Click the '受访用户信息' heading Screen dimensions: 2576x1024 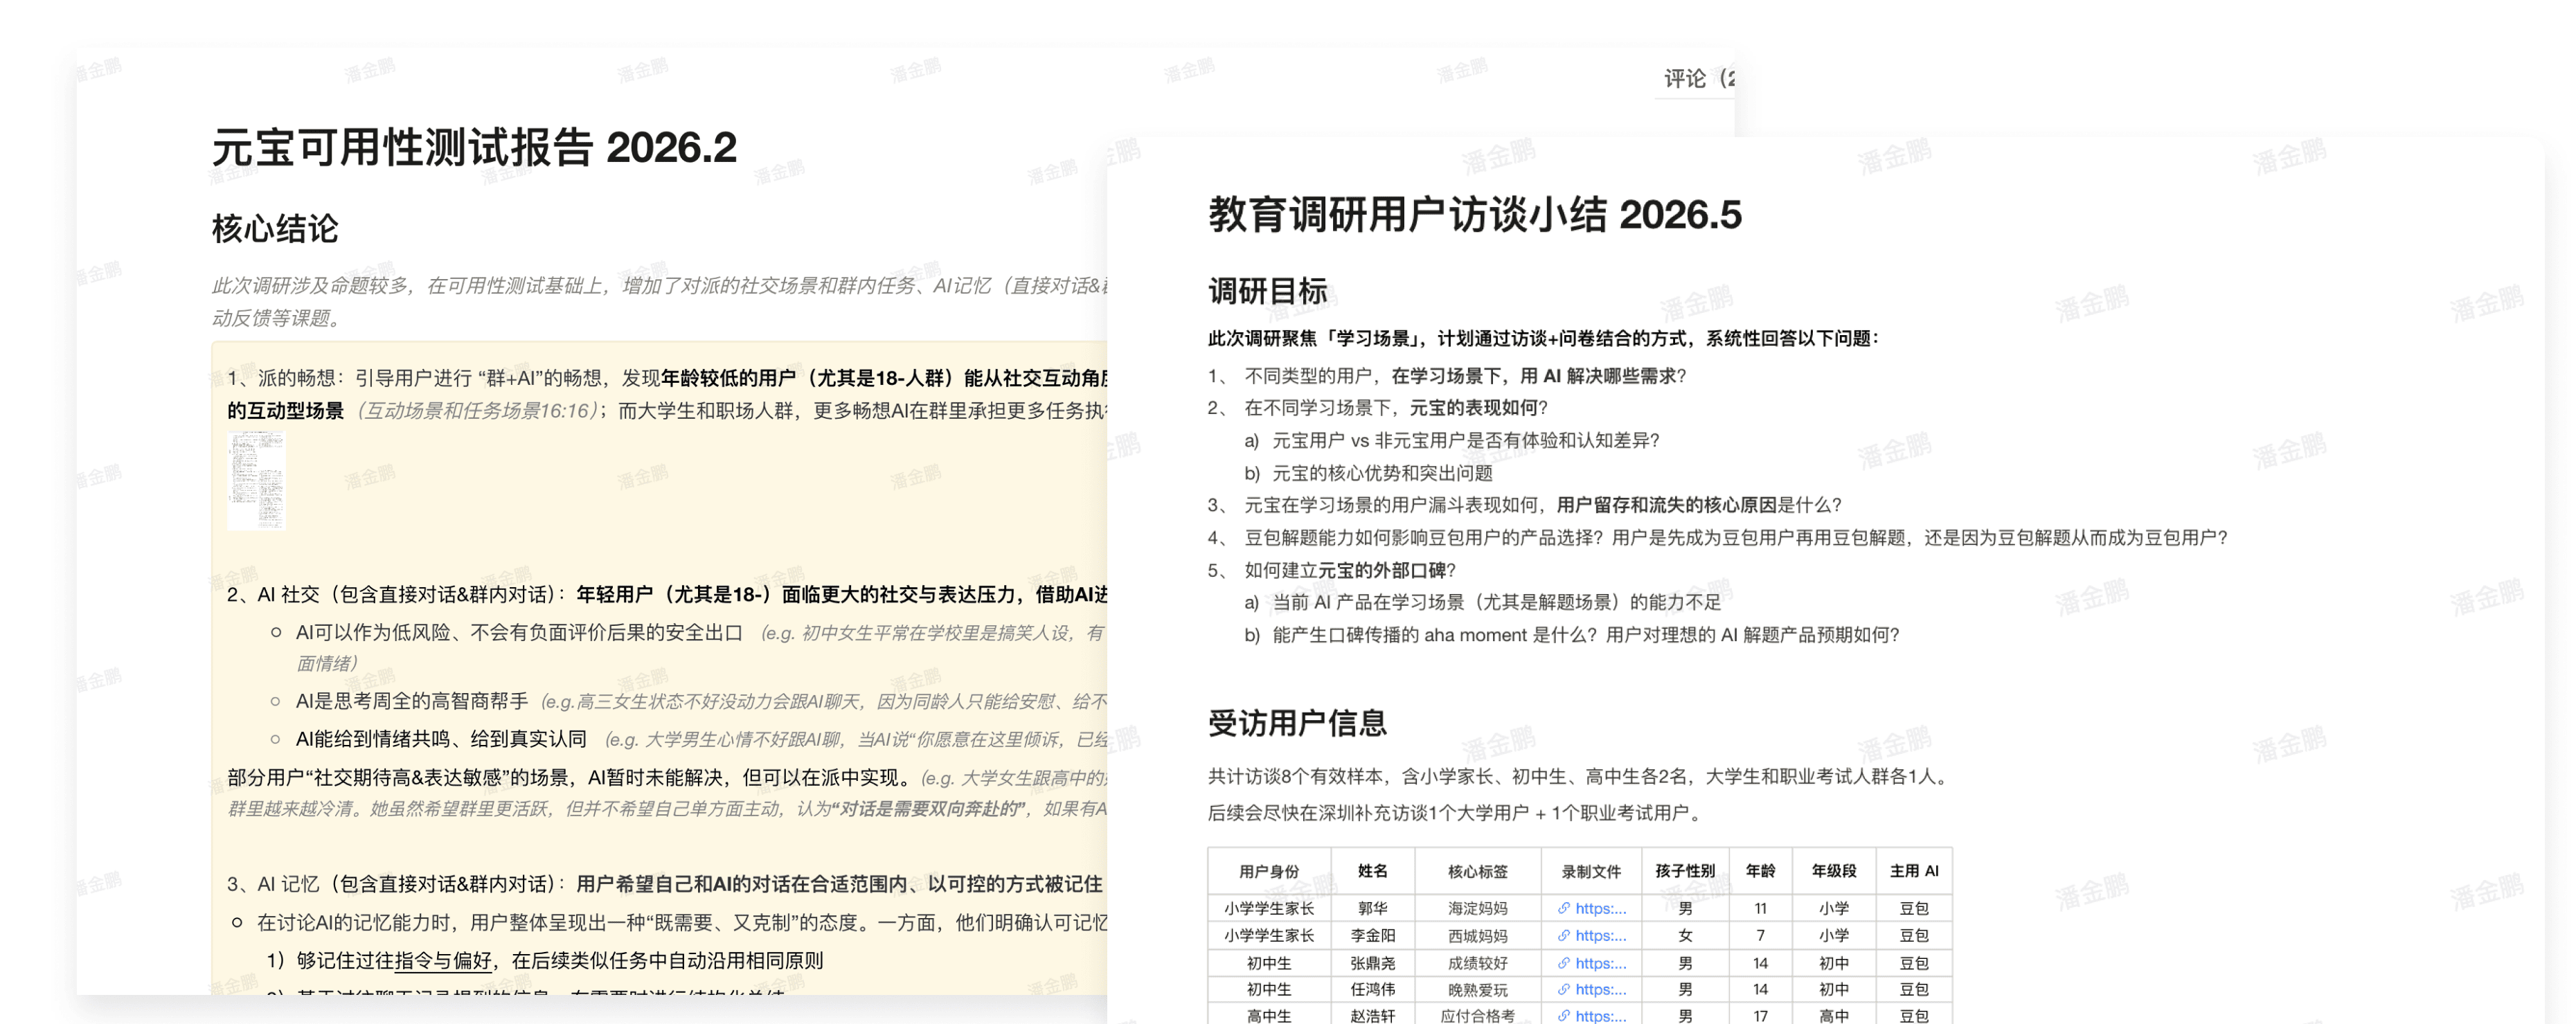point(1297,723)
